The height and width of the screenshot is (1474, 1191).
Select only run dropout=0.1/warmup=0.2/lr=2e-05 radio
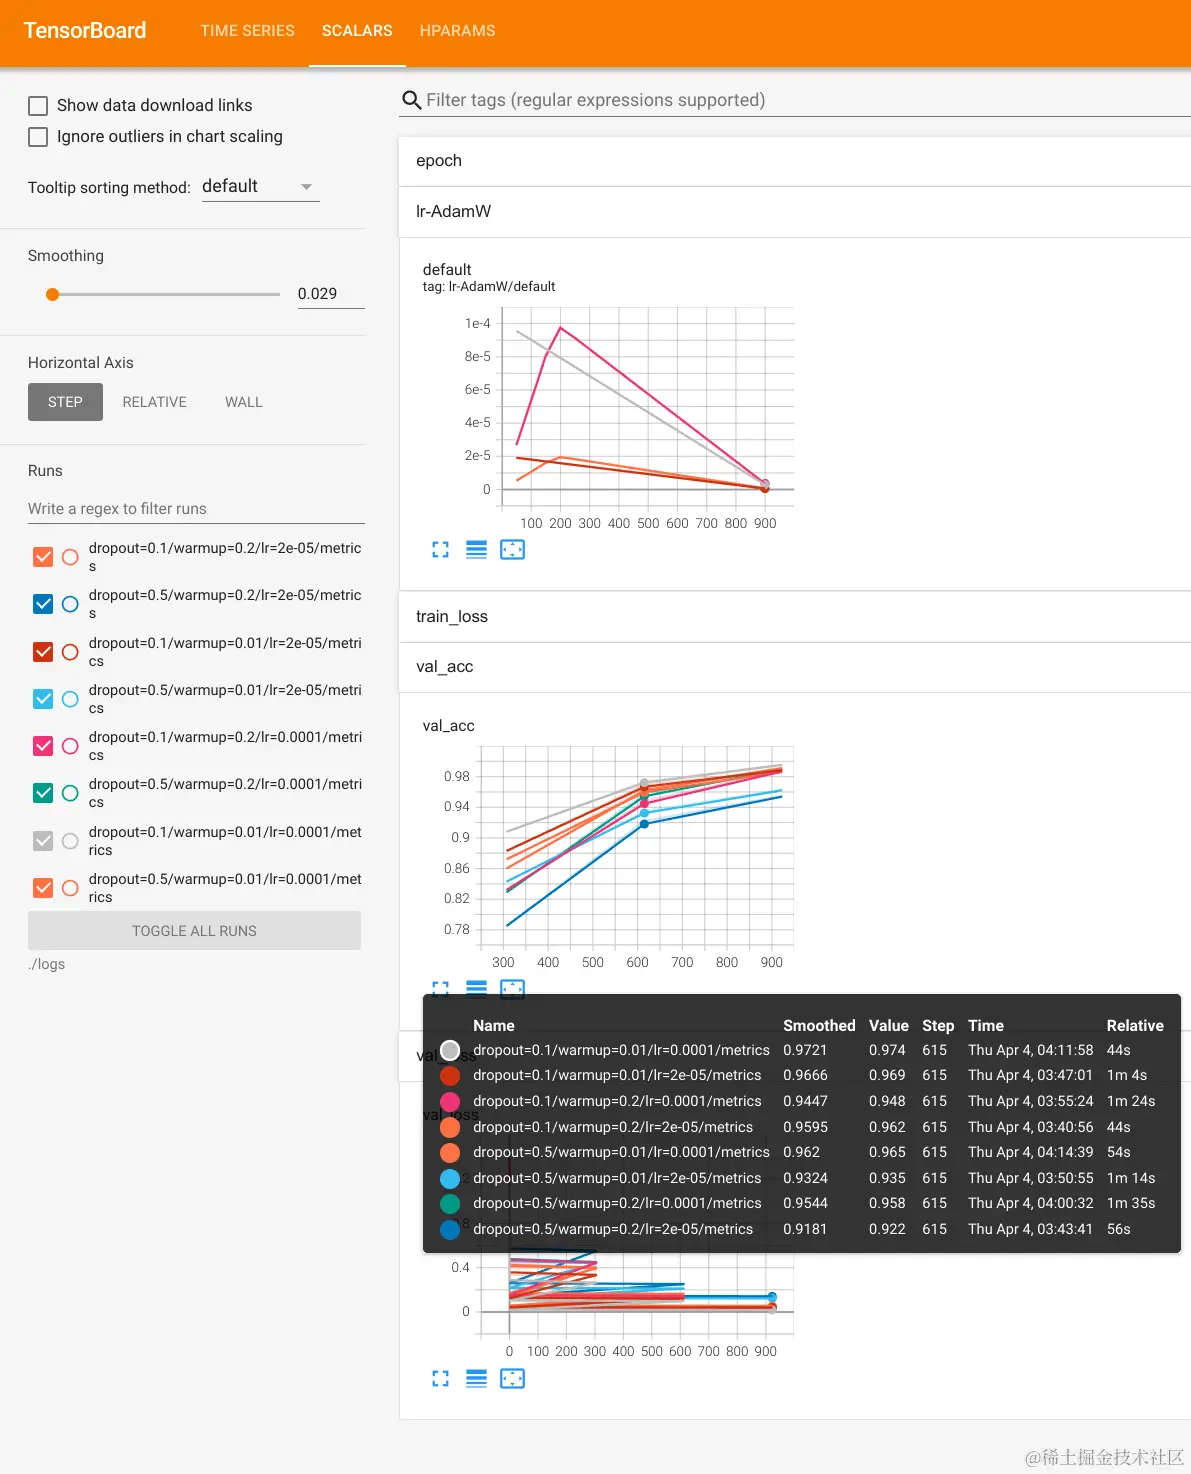coord(70,557)
